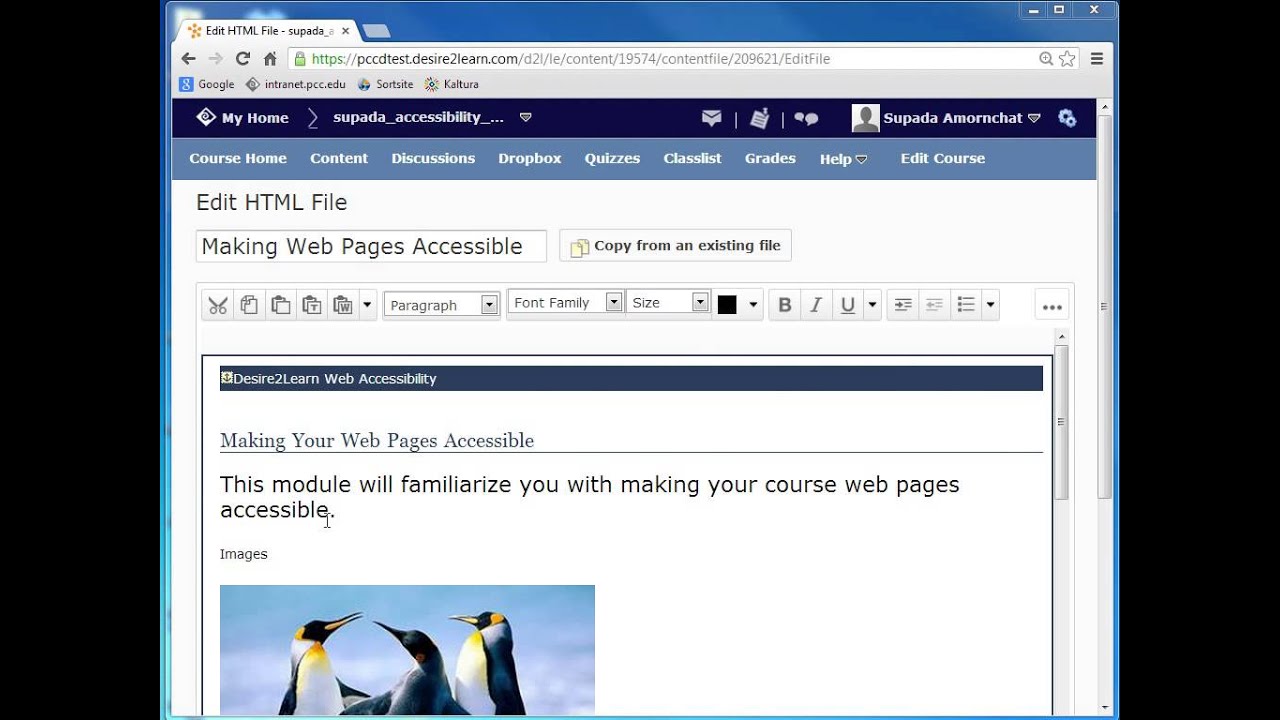Open message alerts envelope icon
The height and width of the screenshot is (720, 1280).
coord(712,118)
